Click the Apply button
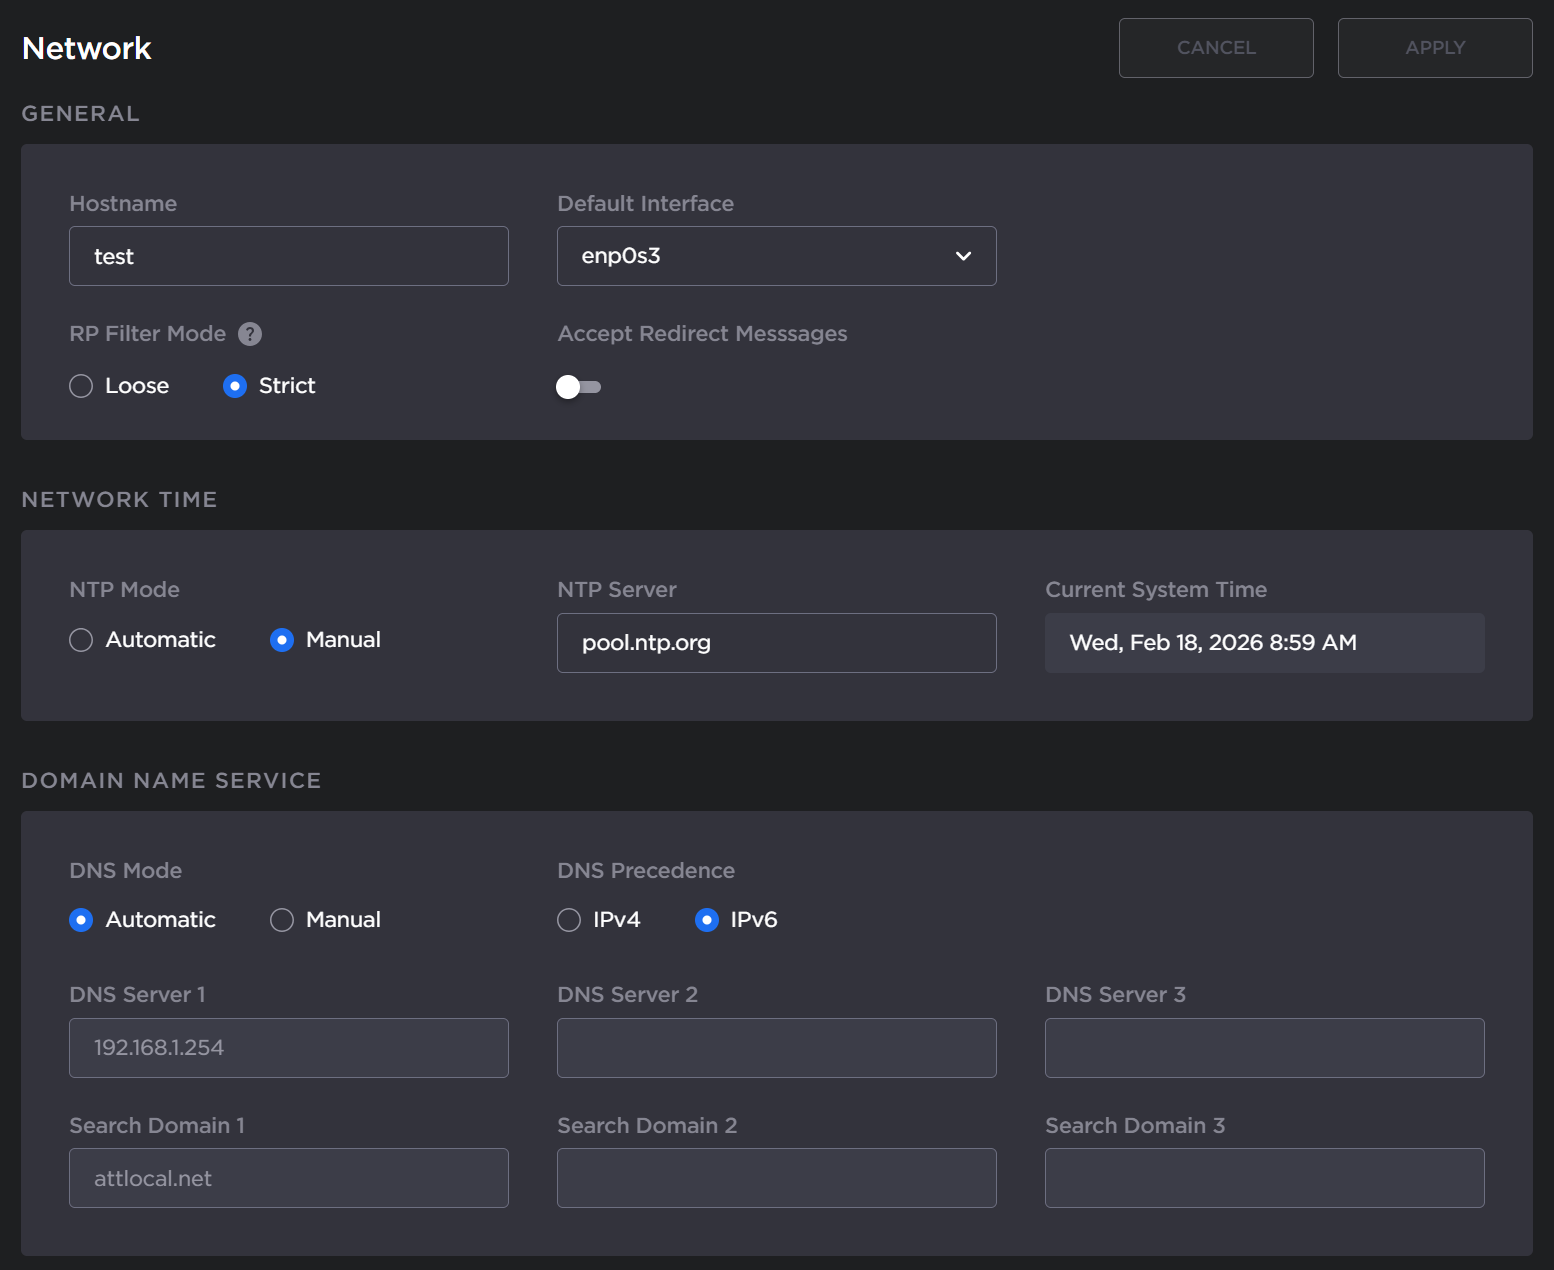1554x1270 pixels. [x=1435, y=48]
